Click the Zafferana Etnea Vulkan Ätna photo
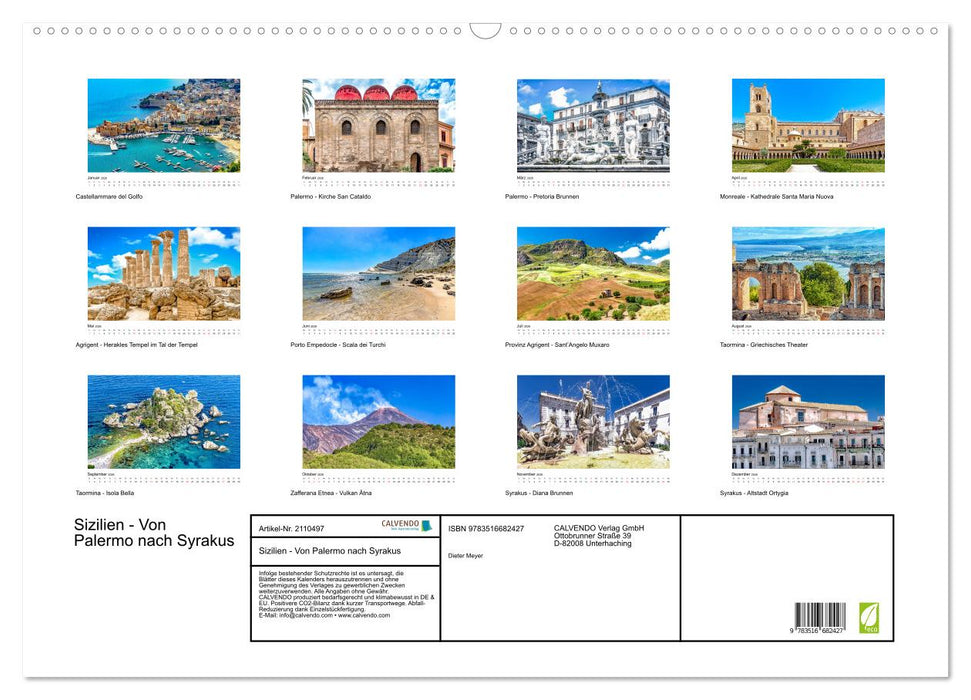Image resolution: width=971 pixels, height=700 pixels. point(380,422)
